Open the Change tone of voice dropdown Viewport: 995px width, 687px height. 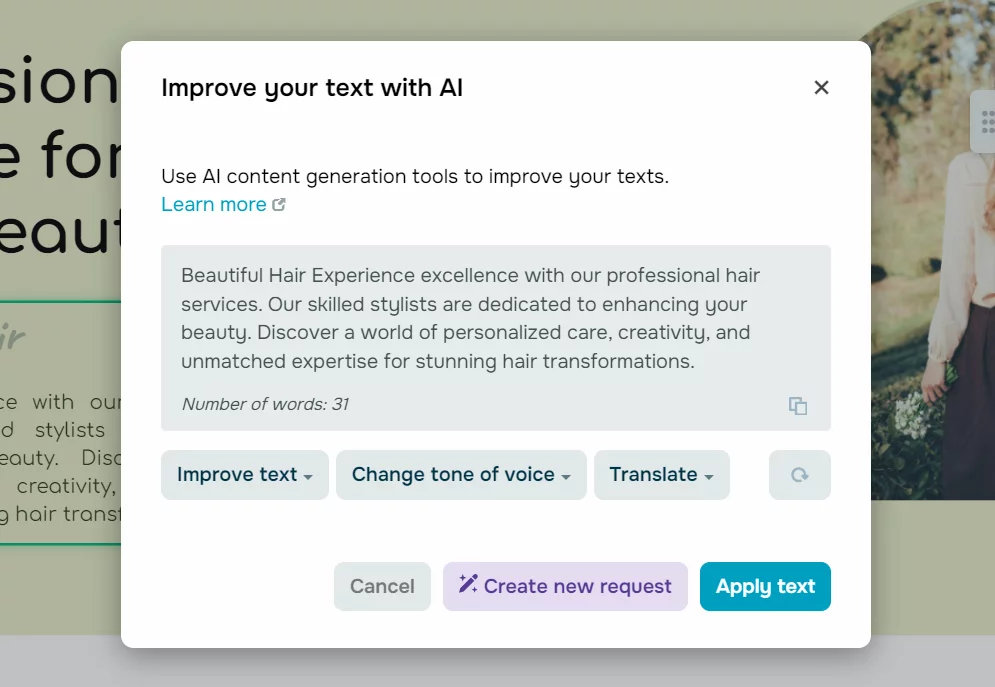(x=461, y=475)
